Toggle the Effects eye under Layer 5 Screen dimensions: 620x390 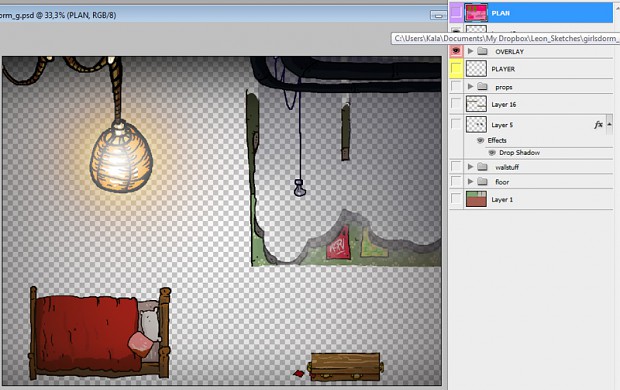tap(480, 140)
